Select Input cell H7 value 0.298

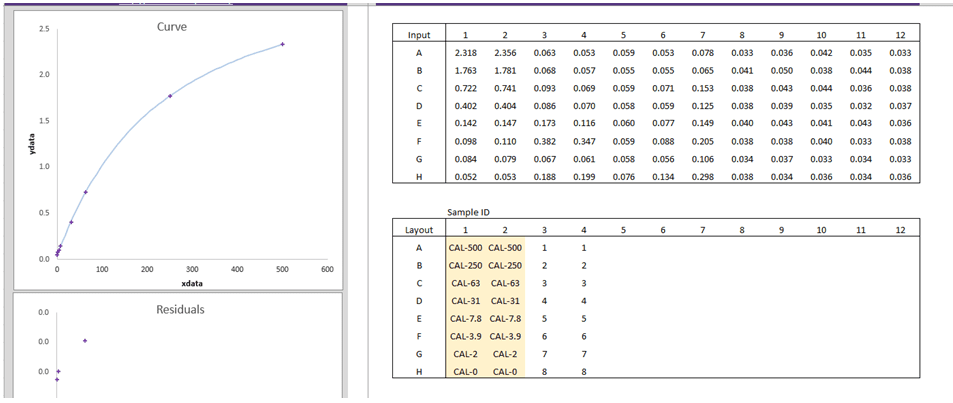pyautogui.click(x=703, y=177)
